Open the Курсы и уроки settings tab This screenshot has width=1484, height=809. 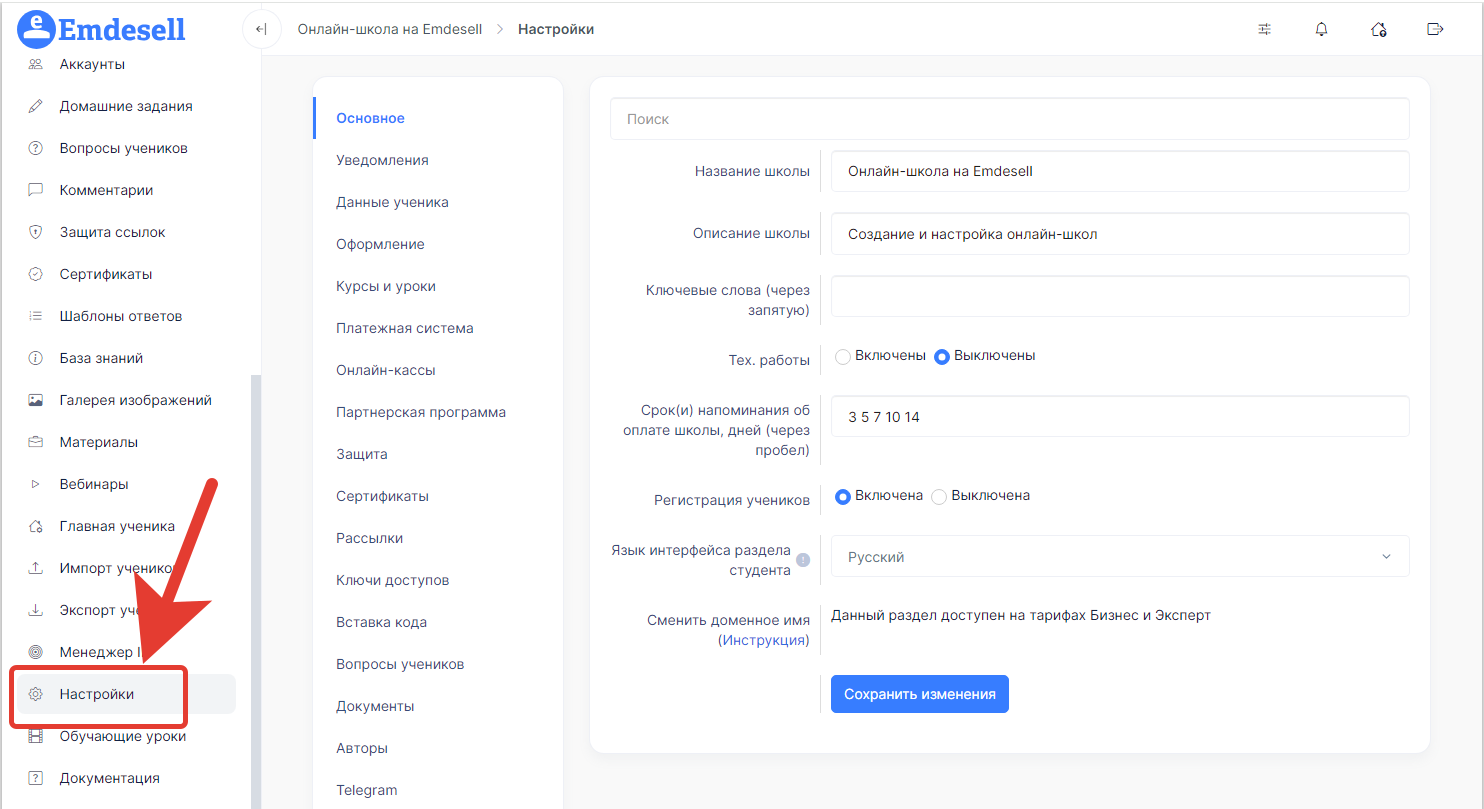tap(386, 286)
